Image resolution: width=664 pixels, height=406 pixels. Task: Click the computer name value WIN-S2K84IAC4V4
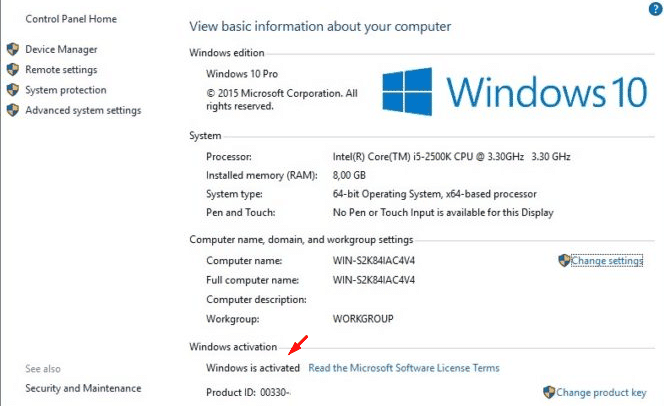(374, 260)
